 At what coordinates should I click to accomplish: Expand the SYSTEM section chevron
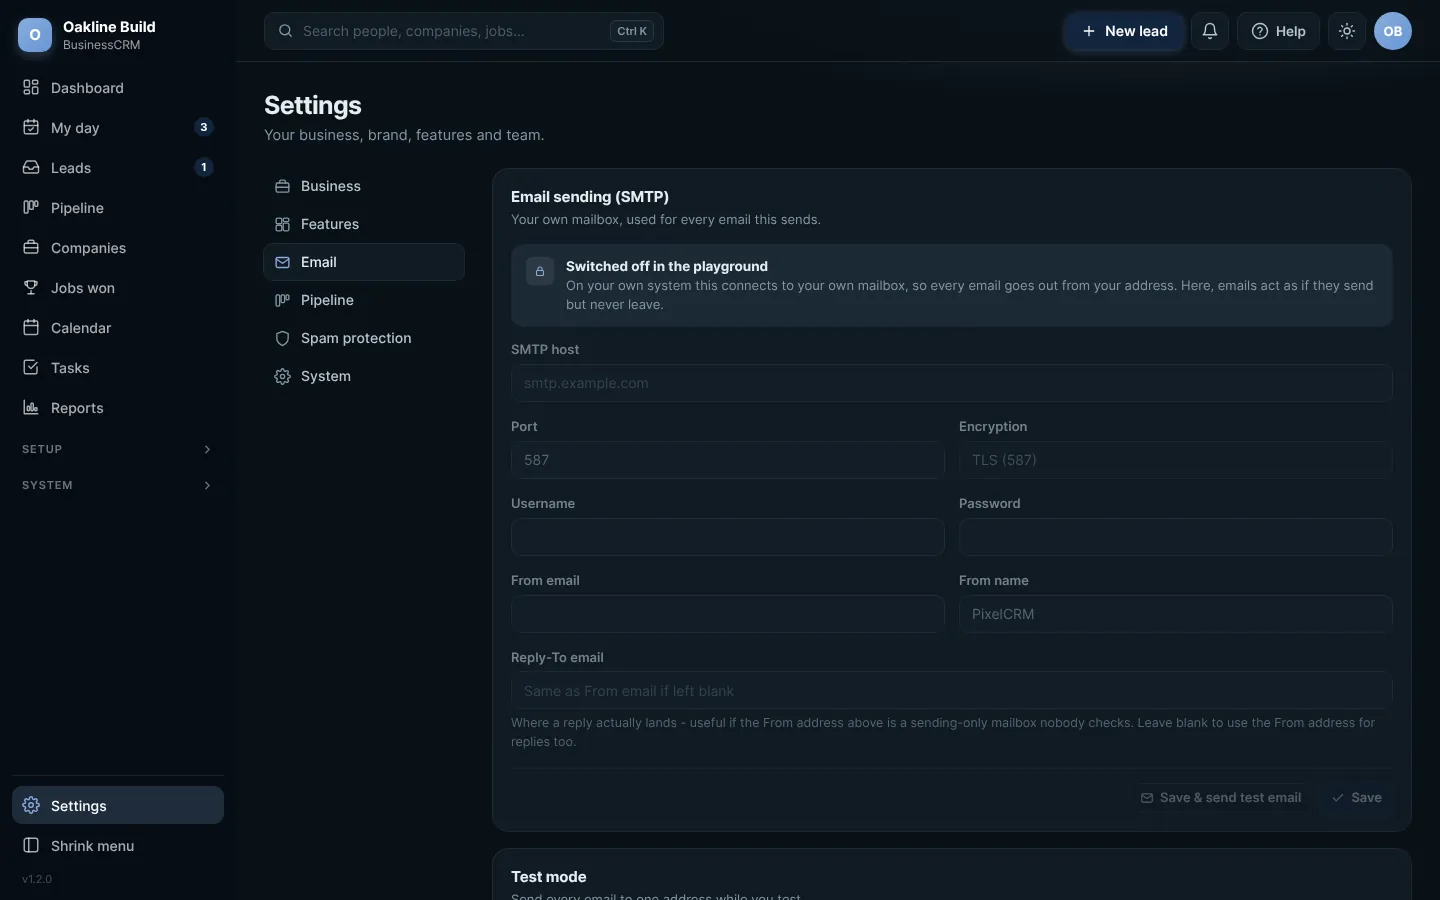pos(207,485)
